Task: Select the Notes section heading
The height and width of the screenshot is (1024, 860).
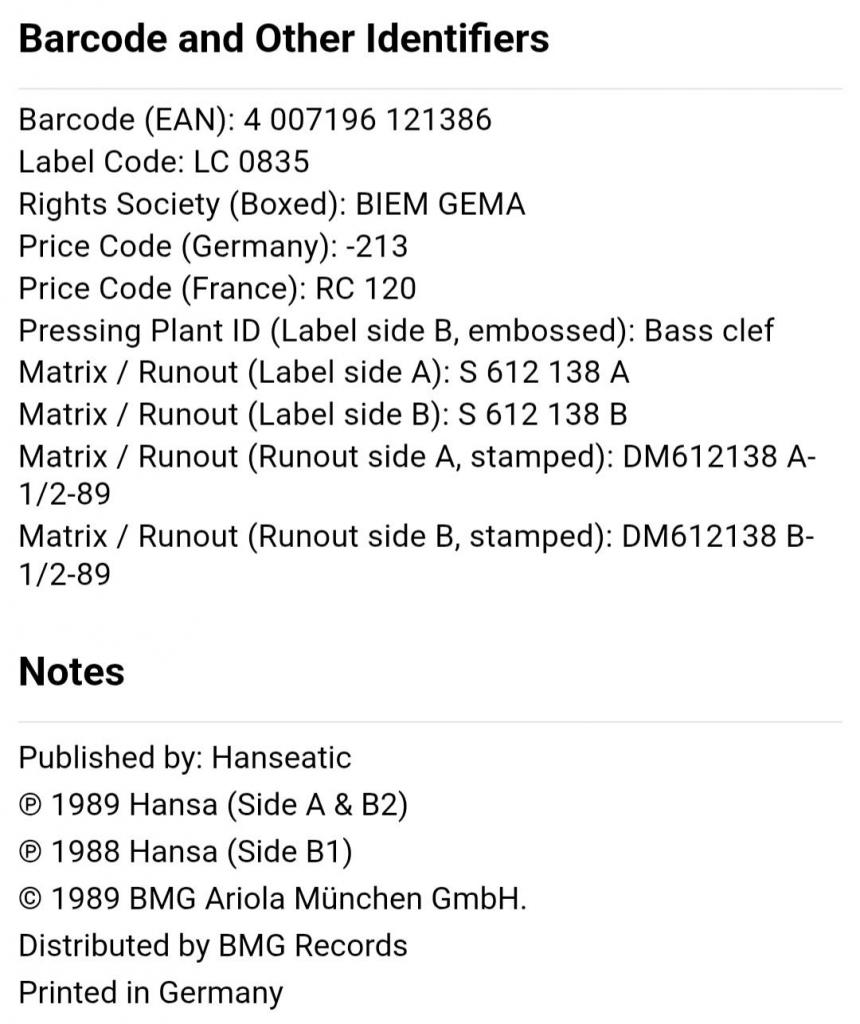Action: tap(72, 672)
